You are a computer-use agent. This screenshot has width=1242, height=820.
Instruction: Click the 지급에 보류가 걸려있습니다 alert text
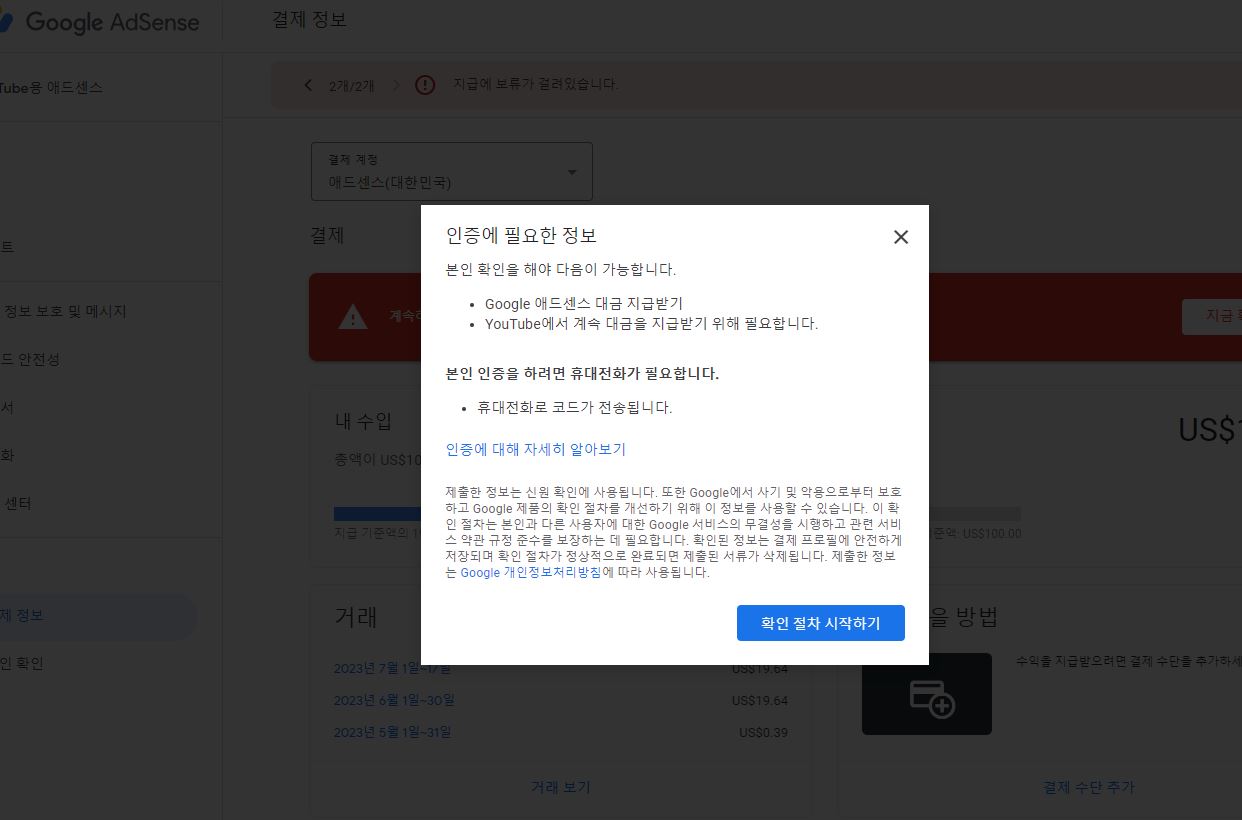click(x=535, y=84)
